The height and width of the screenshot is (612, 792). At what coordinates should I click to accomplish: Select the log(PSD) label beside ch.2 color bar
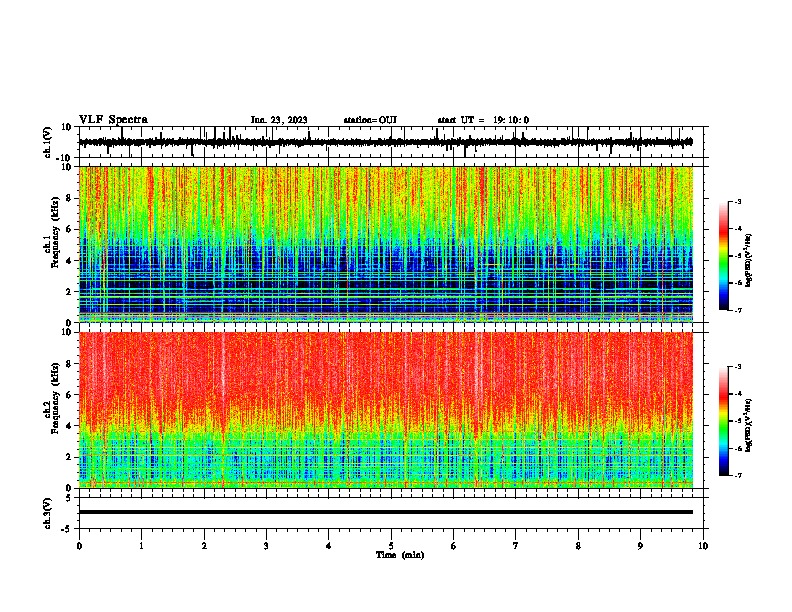(749, 425)
